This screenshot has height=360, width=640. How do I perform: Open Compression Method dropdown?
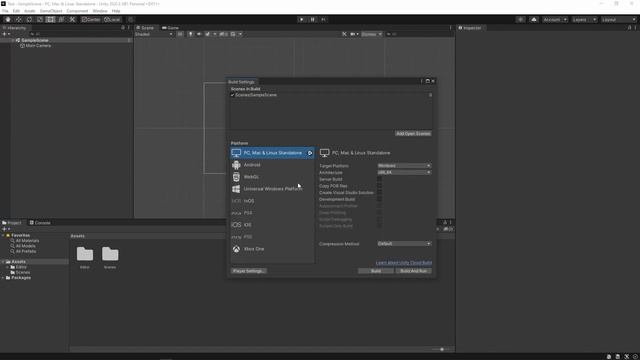(404, 244)
